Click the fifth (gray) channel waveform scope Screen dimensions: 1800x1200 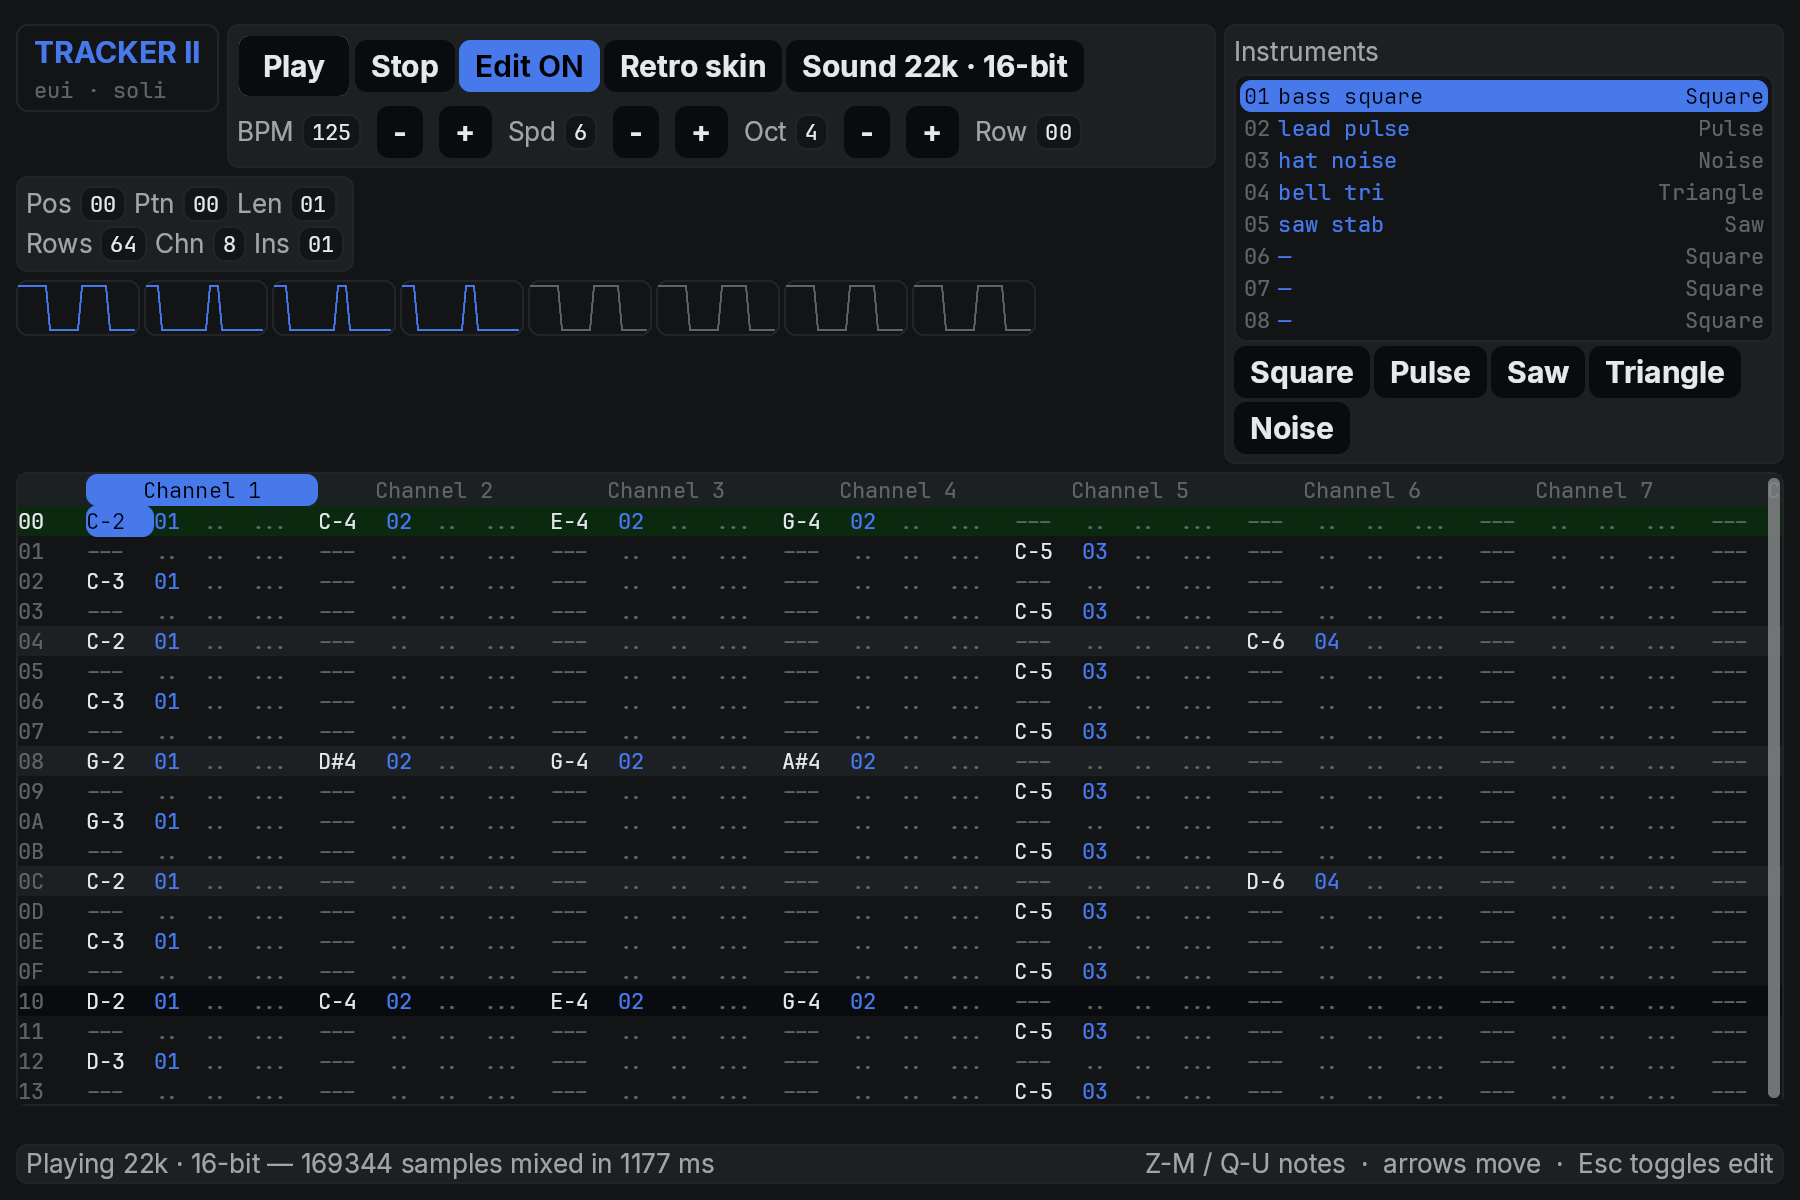coord(590,308)
